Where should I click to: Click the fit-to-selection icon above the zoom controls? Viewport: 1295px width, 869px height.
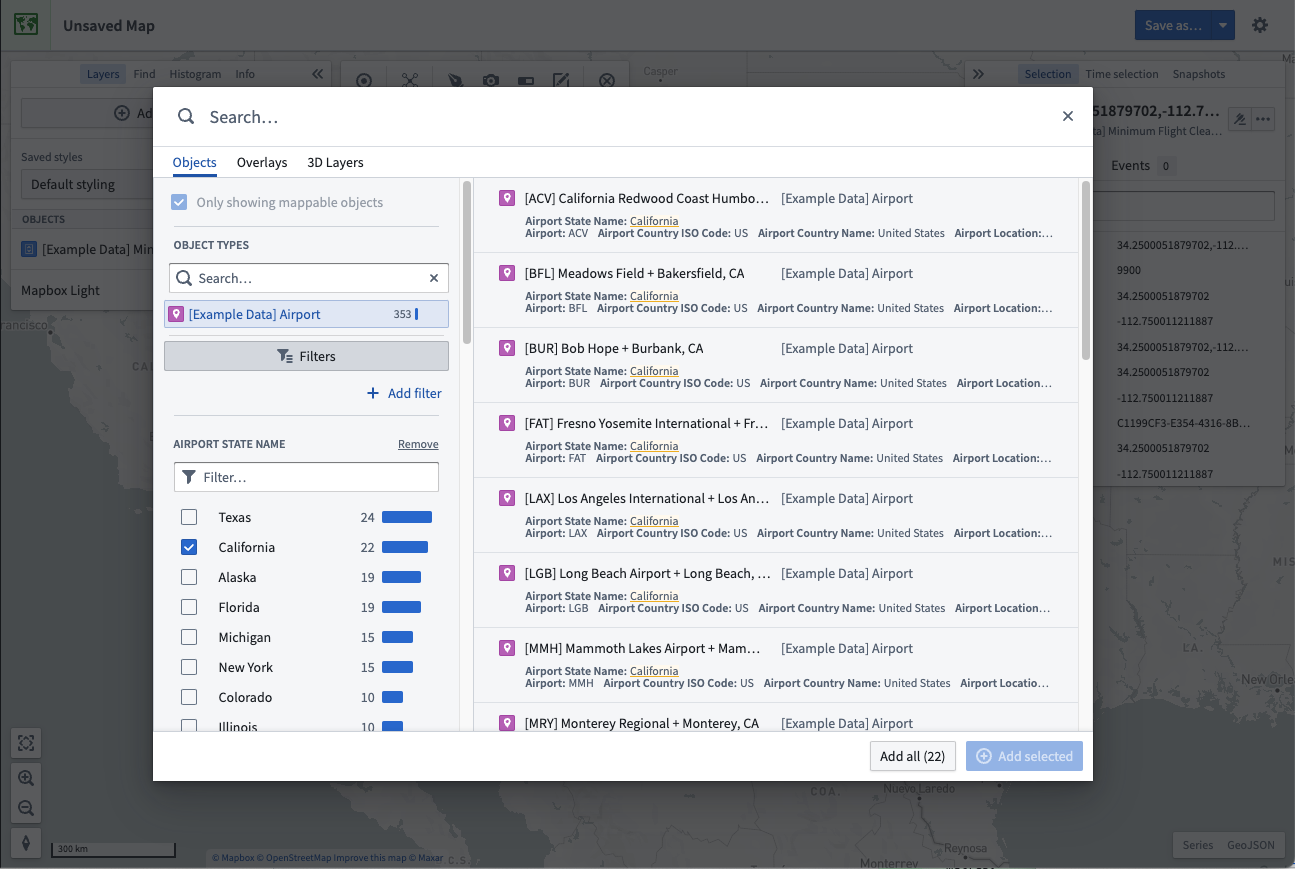pos(26,743)
